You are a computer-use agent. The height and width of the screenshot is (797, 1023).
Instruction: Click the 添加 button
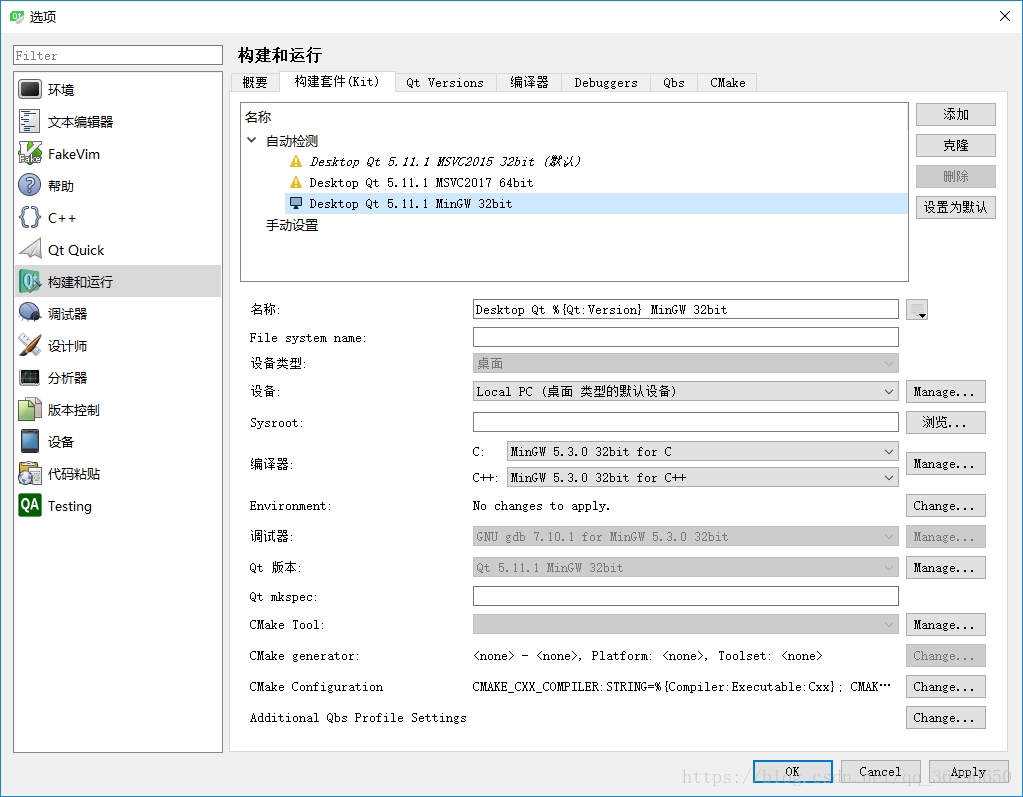pos(956,114)
